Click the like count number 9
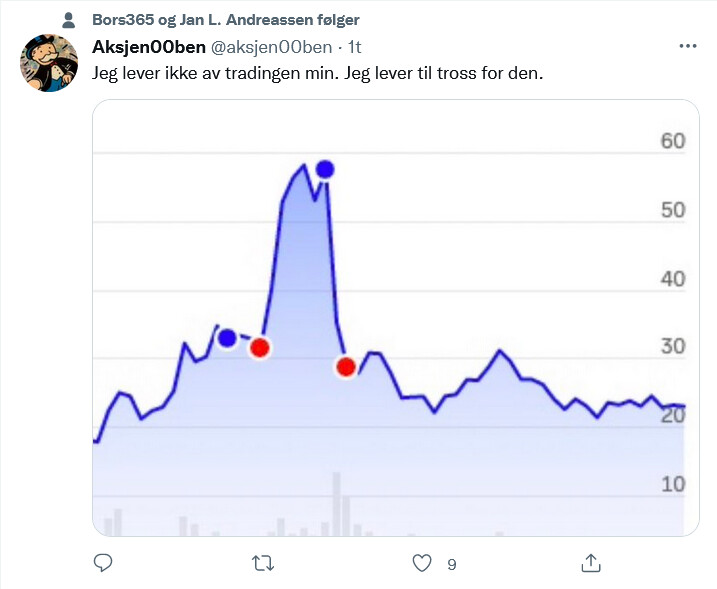This screenshot has width=717, height=589. pos(452,565)
